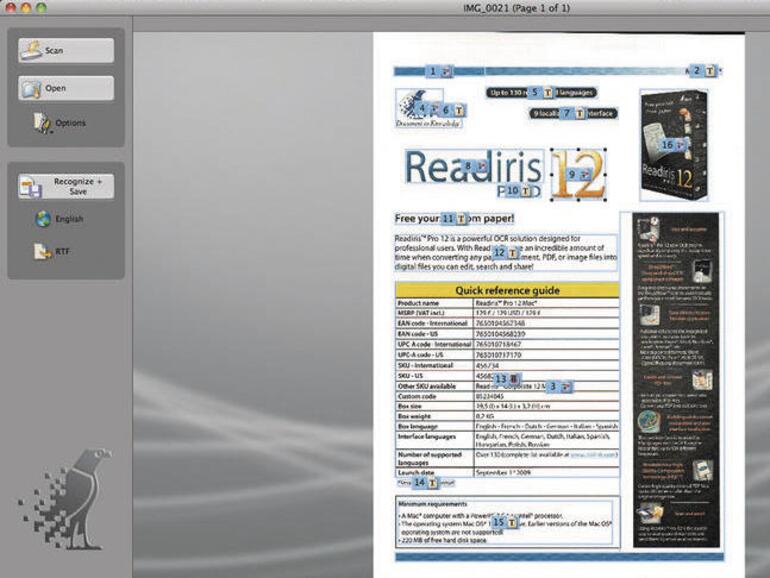Choose the English recognition language

click(x=59, y=219)
